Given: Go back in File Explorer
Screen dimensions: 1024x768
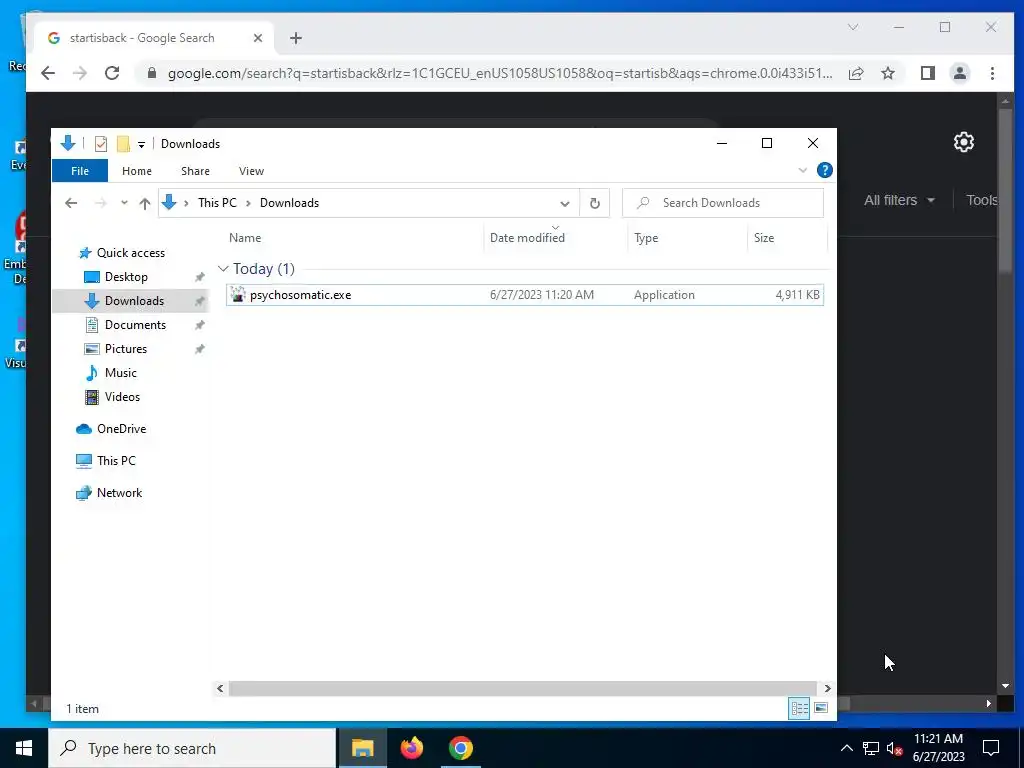Looking at the screenshot, I should [71, 203].
